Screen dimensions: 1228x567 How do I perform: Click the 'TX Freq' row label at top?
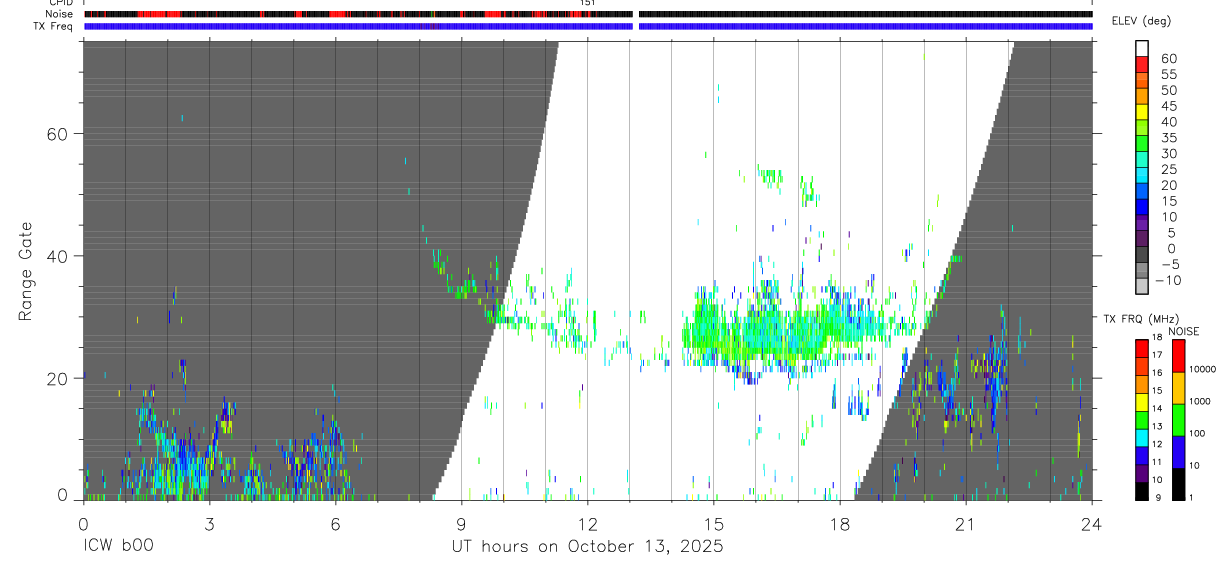click(x=54, y=26)
